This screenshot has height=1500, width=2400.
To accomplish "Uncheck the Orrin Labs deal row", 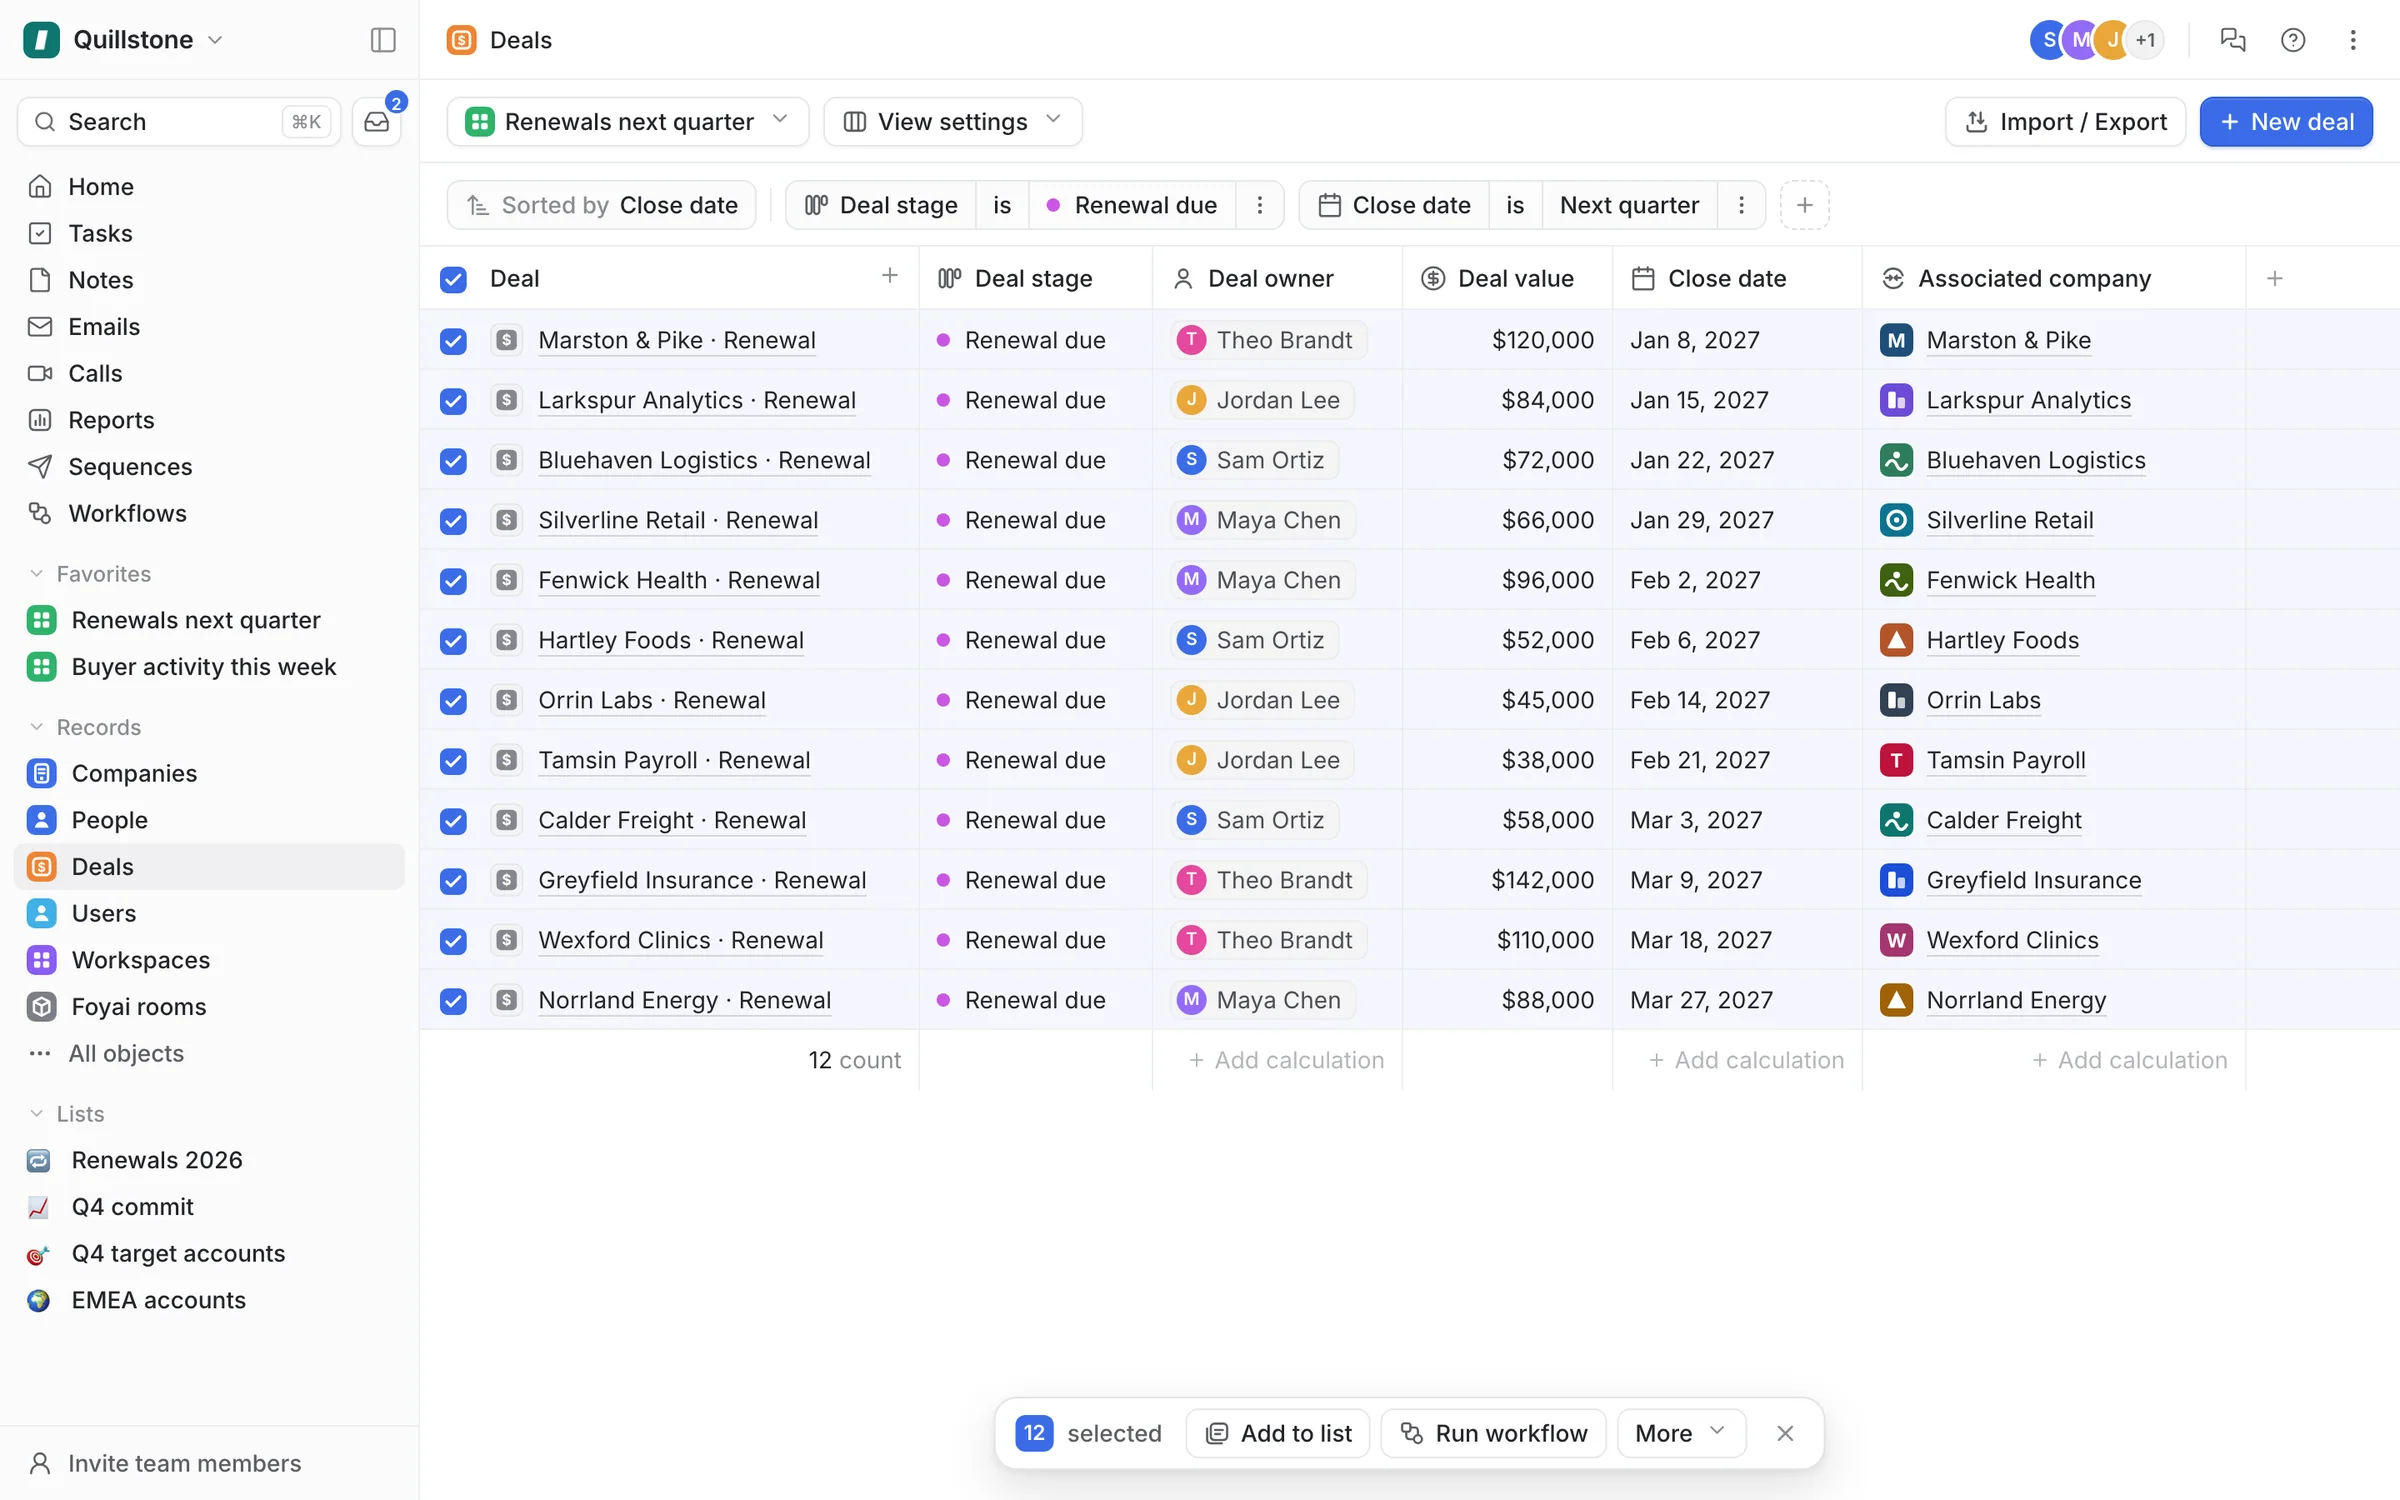I will pyautogui.click(x=453, y=701).
